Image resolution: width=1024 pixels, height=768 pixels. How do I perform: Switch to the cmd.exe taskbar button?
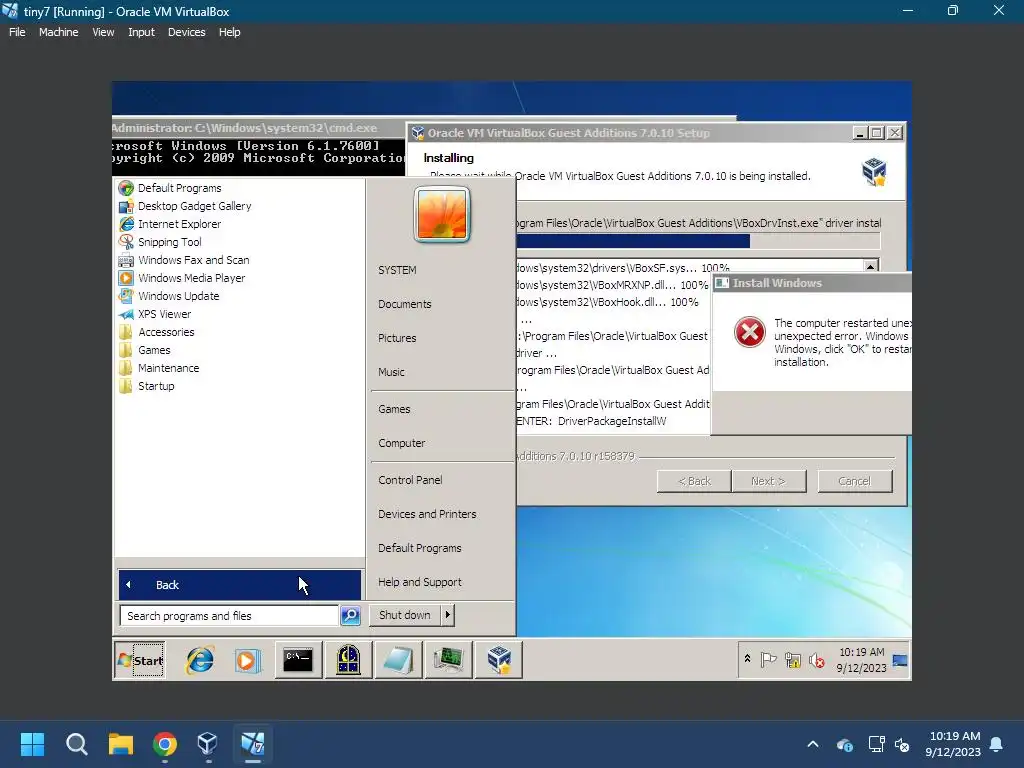pos(298,660)
